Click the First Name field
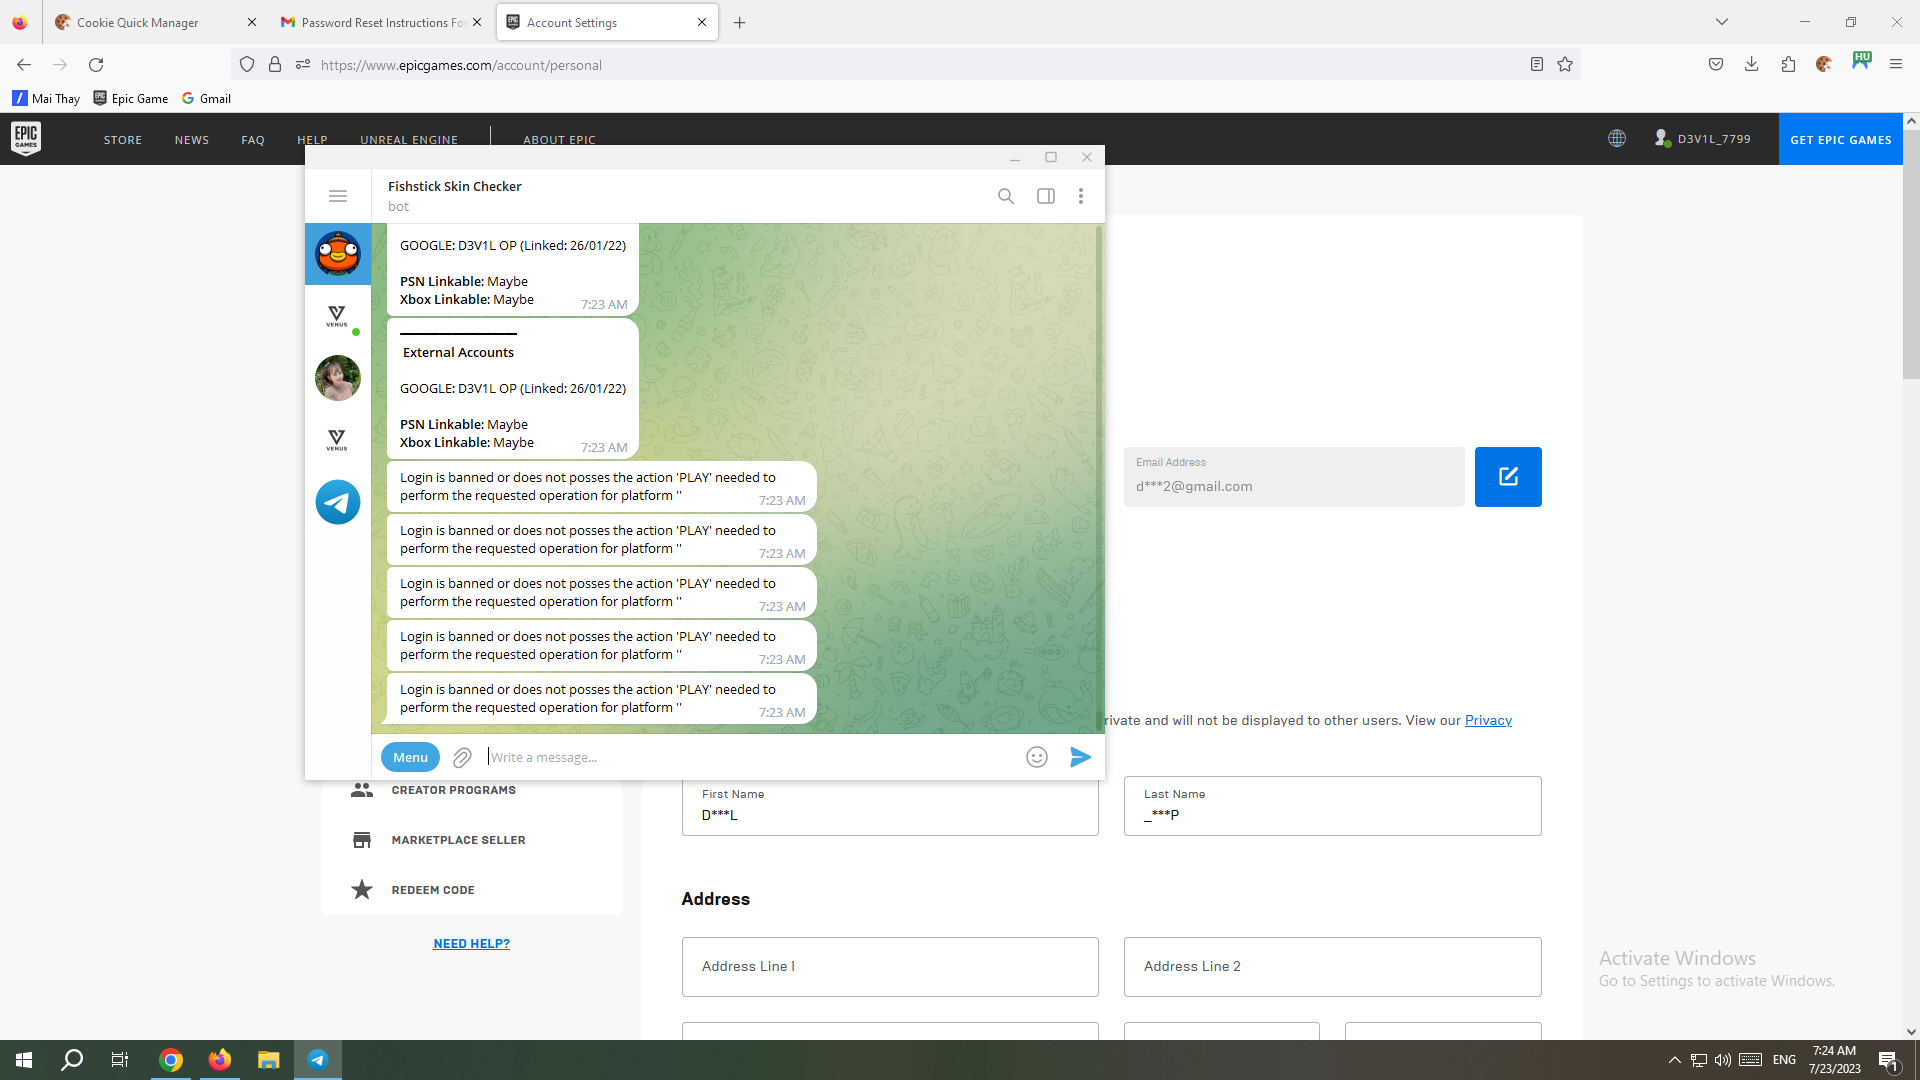Viewport: 1920px width, 1080px height. [890, 806]
